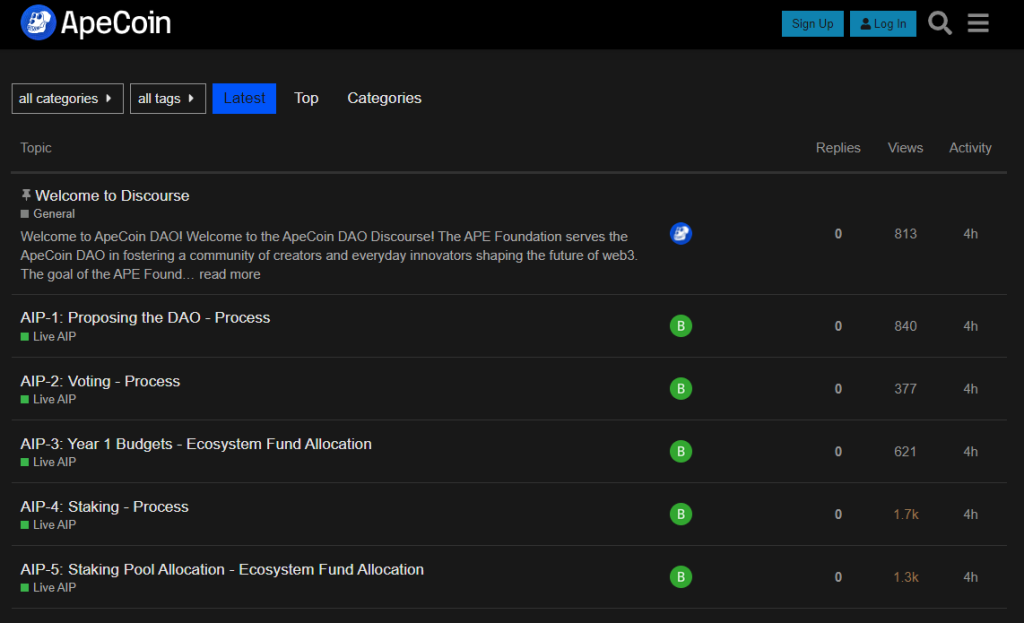Click the 4h activity on AIP-1 row

pyautogui.click(x=970, y=326)
